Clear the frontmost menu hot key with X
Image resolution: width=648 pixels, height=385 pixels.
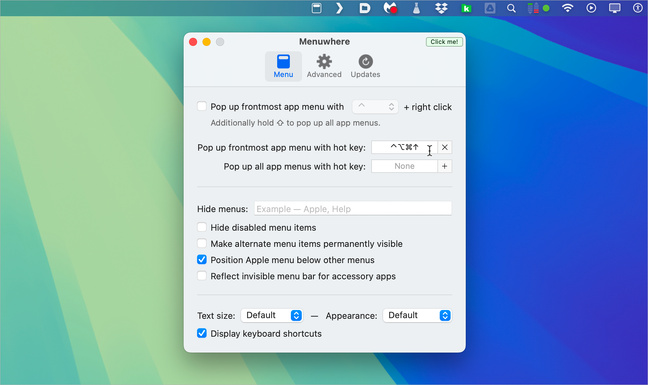coord(445,147)
